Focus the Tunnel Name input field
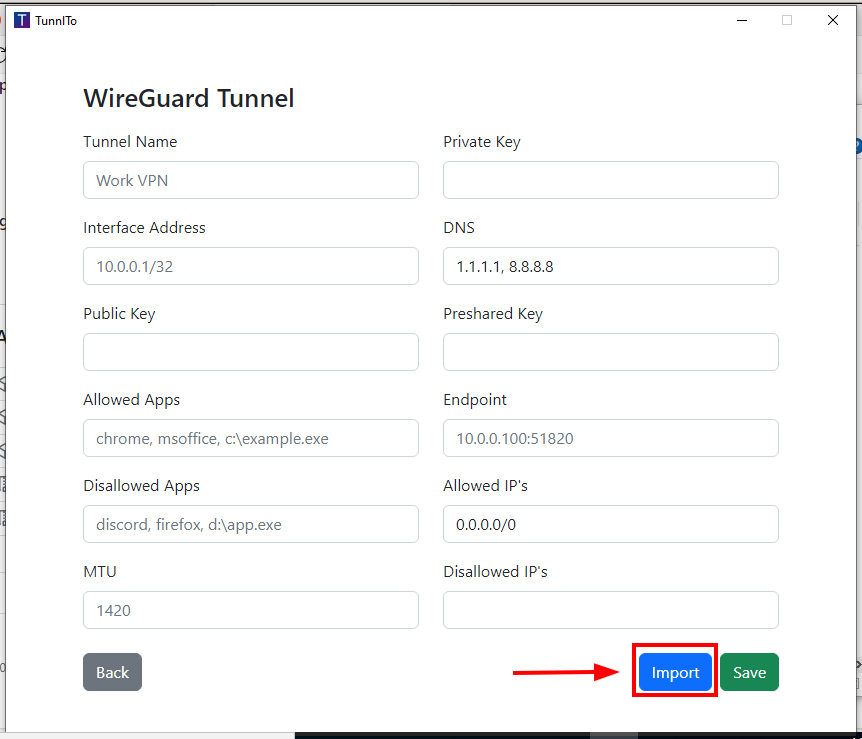This screenshot has width=862, height=739. 250,180
